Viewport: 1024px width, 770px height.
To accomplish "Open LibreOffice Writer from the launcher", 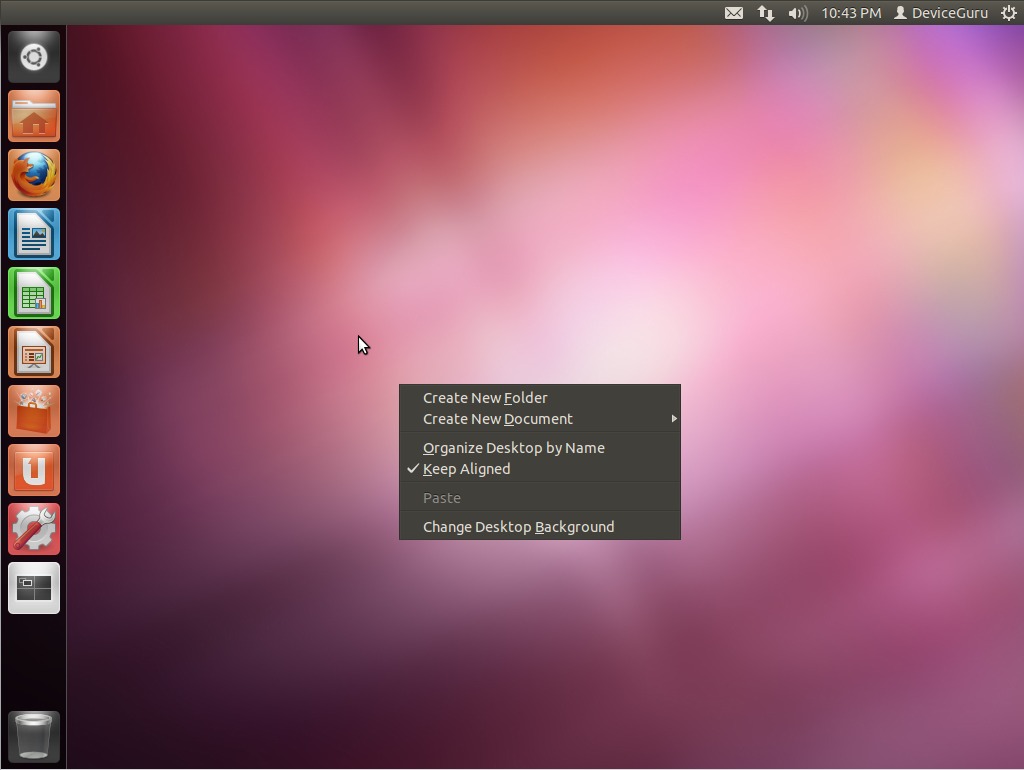I will pos(34,234).
